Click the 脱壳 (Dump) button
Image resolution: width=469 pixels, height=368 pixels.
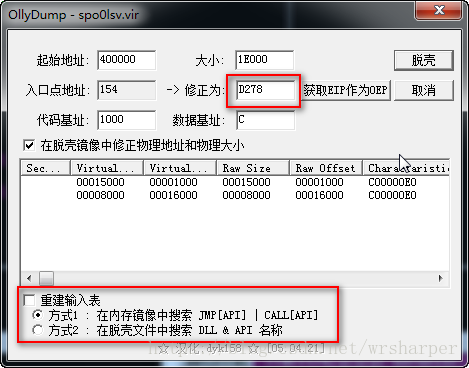click(424, 60)
